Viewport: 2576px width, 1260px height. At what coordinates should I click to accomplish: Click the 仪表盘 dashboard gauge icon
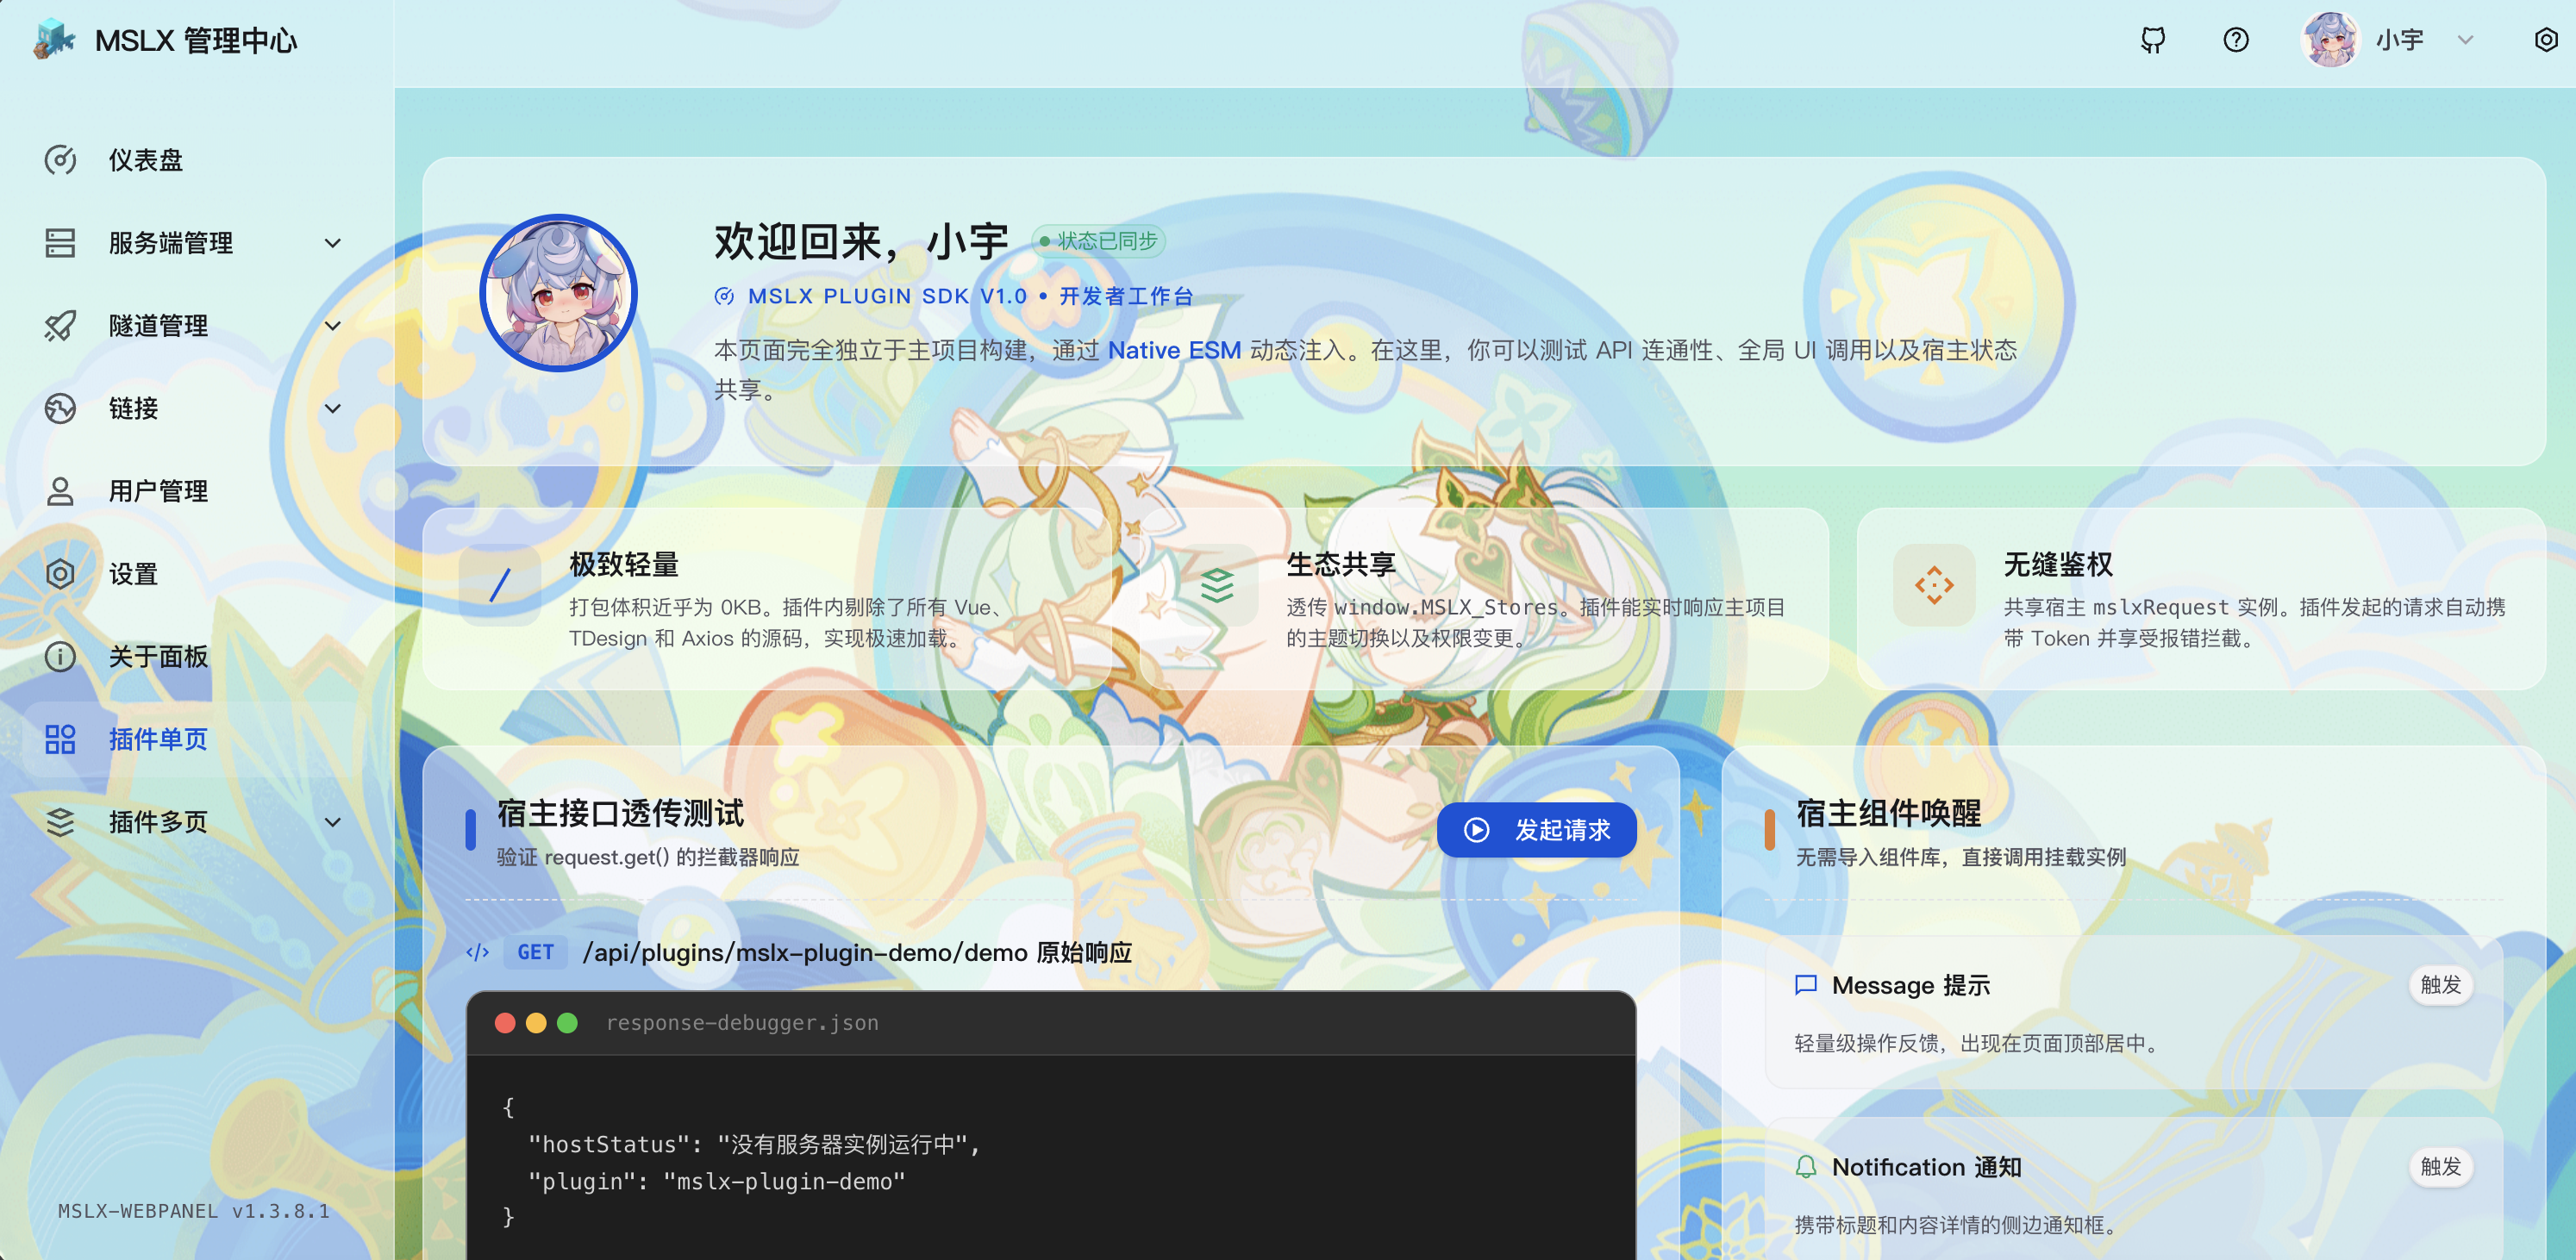click(60, 160)
